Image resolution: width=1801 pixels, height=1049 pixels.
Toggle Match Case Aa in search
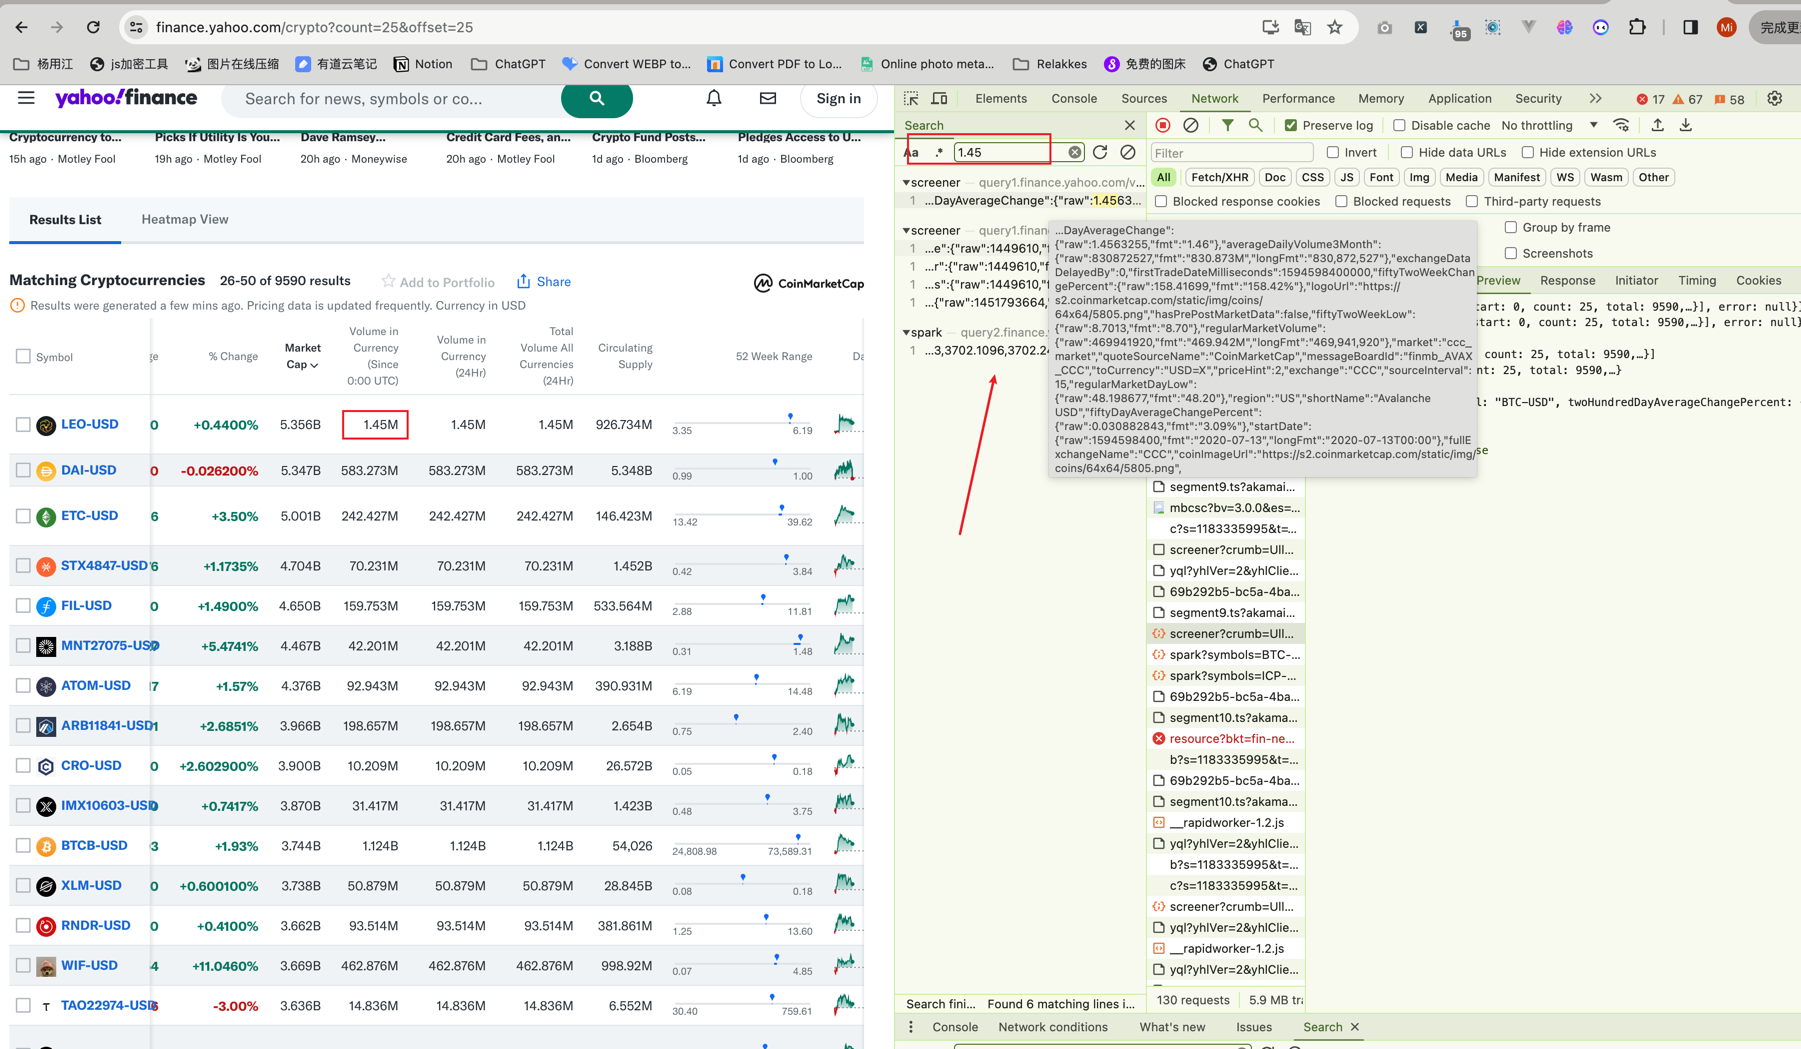pyautogui.click(x=912, y=152)
